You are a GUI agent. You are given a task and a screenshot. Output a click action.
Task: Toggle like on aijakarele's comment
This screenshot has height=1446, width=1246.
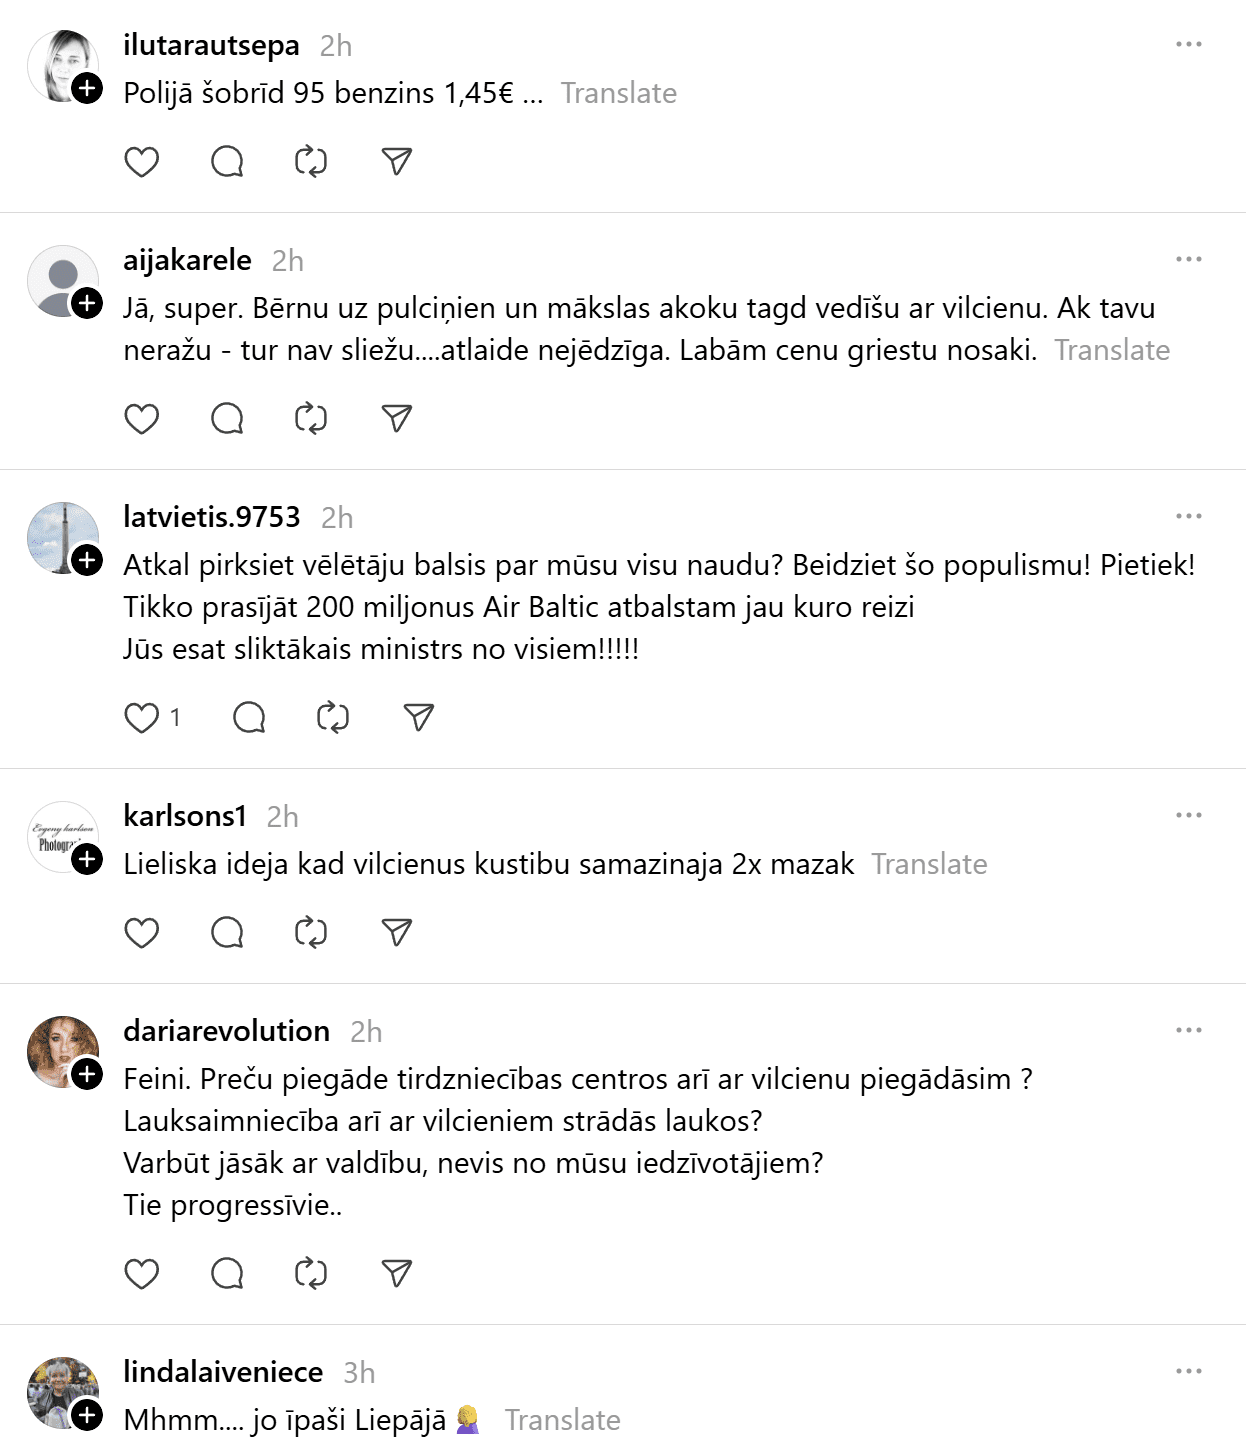142,419
